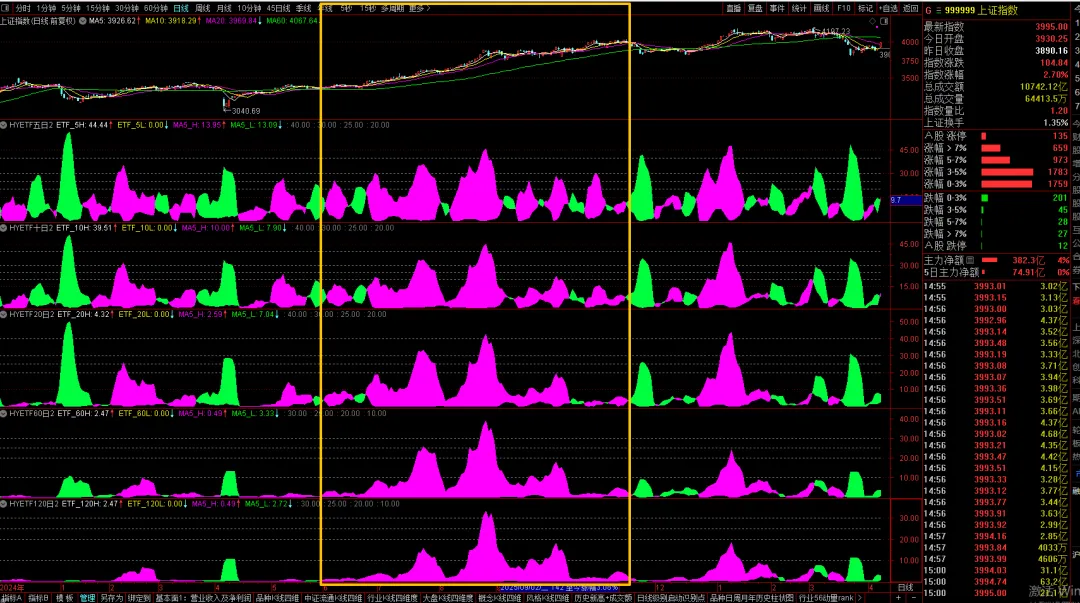Click the 日线 label at bottom right
This screenshot has width=1080, height=603.
tap(906, 587)
